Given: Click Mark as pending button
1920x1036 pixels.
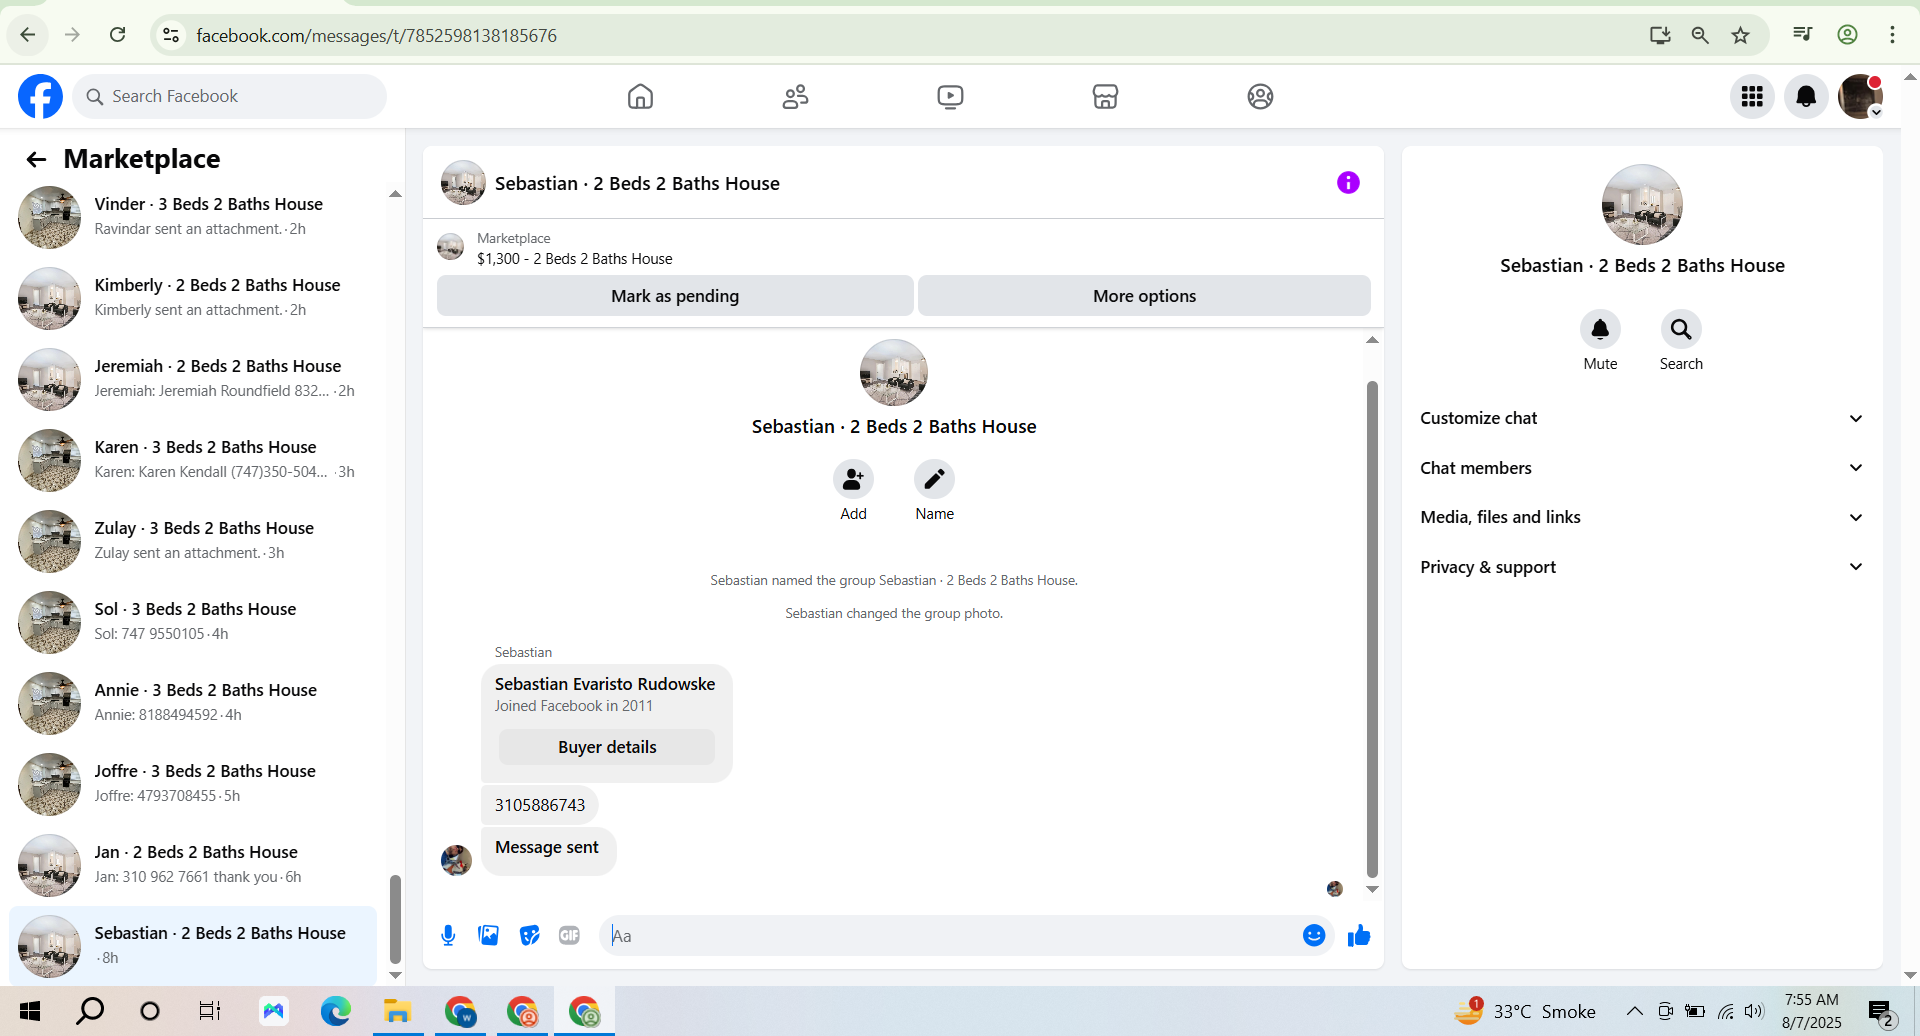Looking at the screenshot, I should coord(675,296).
